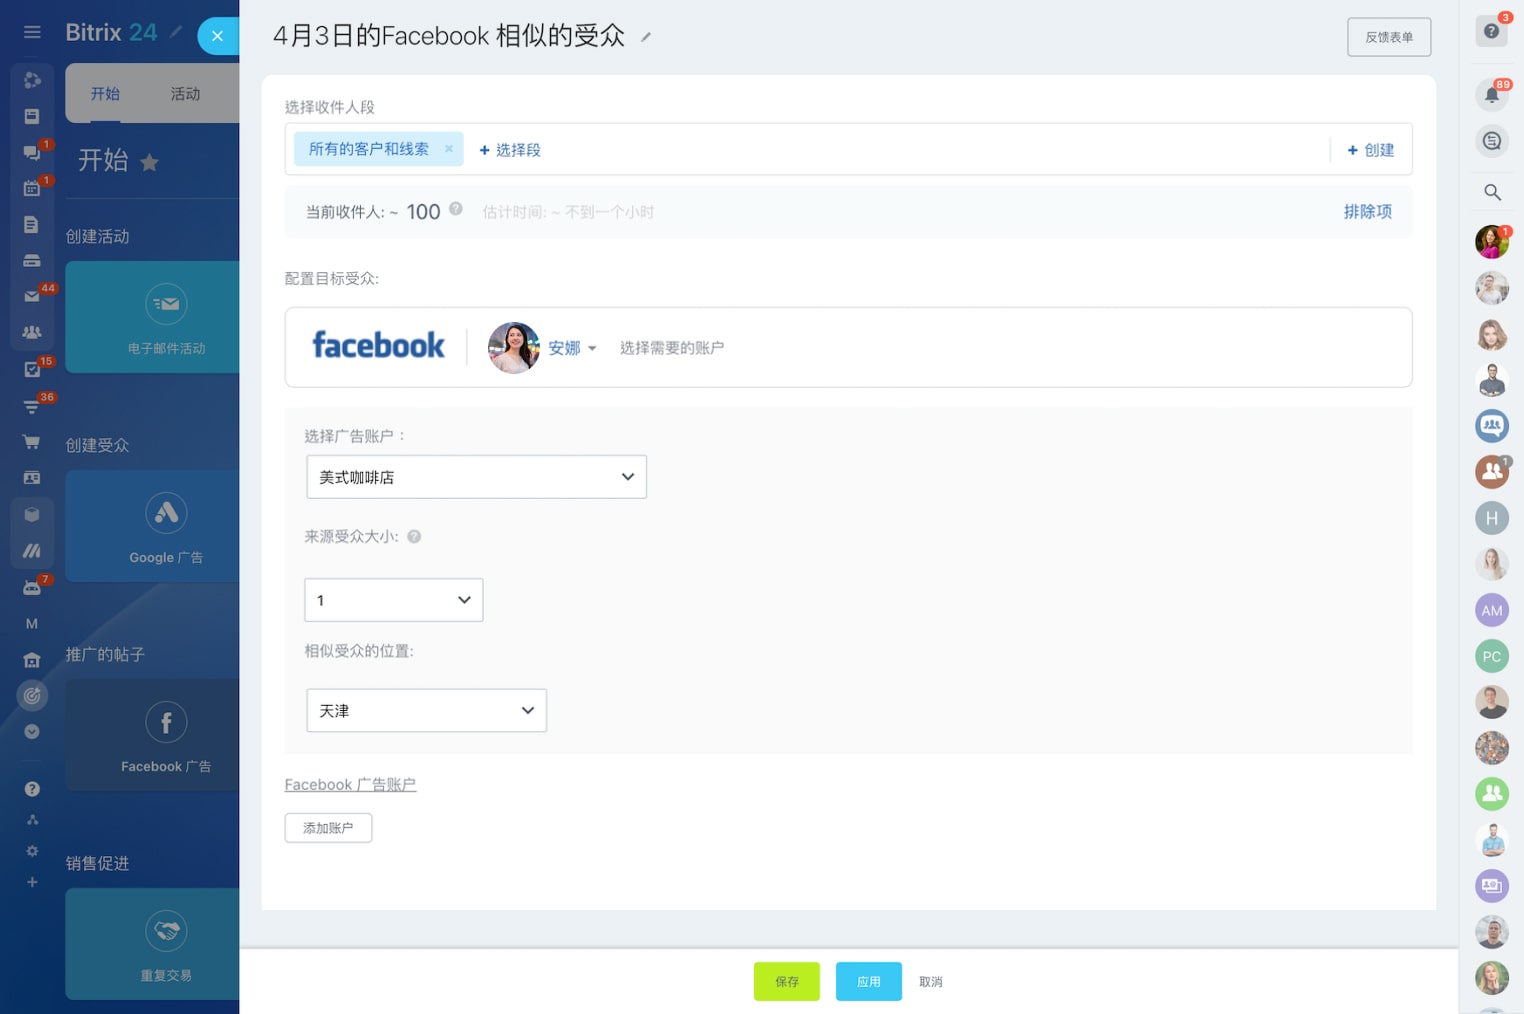The image size is (1524, 1014).
Task: Open lookalike location dropdown showing 天津
Action: [x=426, y=710]
